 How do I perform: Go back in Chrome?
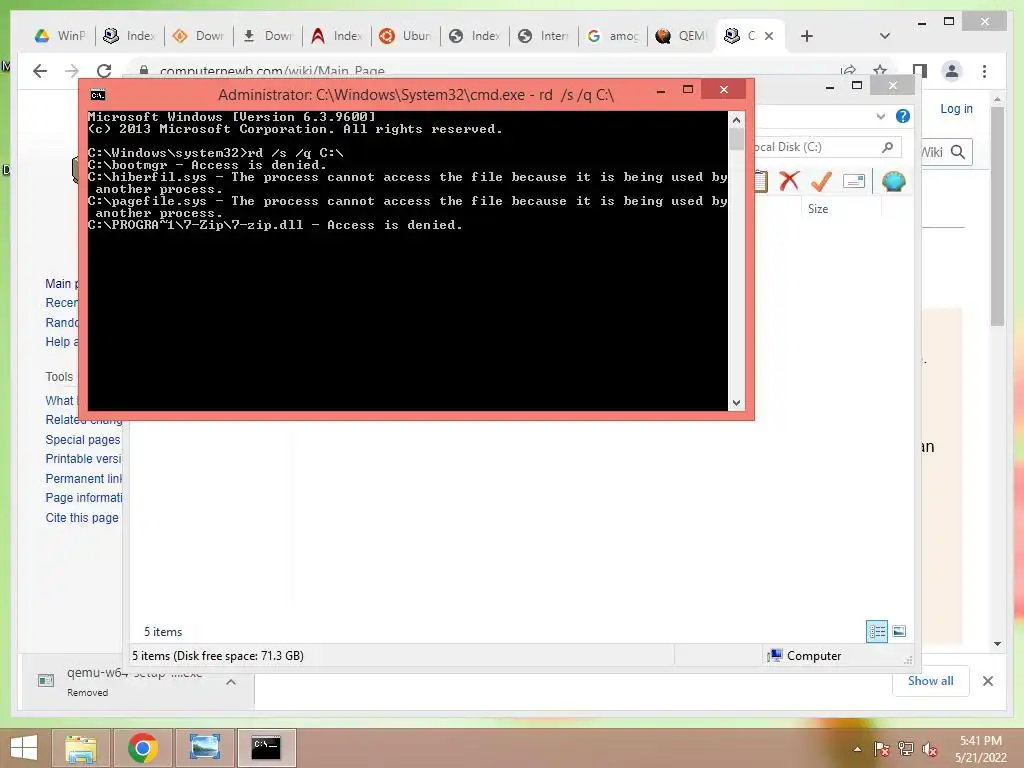click(x=40, y=71)
